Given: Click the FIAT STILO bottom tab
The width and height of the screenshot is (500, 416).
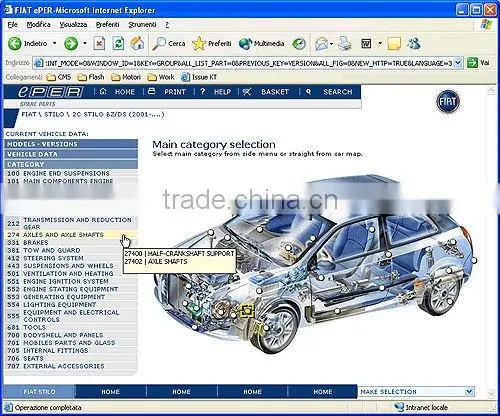Looking at the screenshot, I should pos(39,392).
